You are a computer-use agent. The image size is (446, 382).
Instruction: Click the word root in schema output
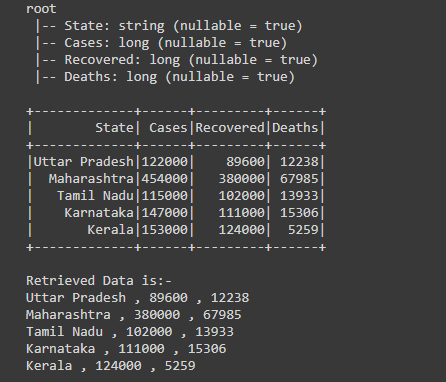[41, 9]
